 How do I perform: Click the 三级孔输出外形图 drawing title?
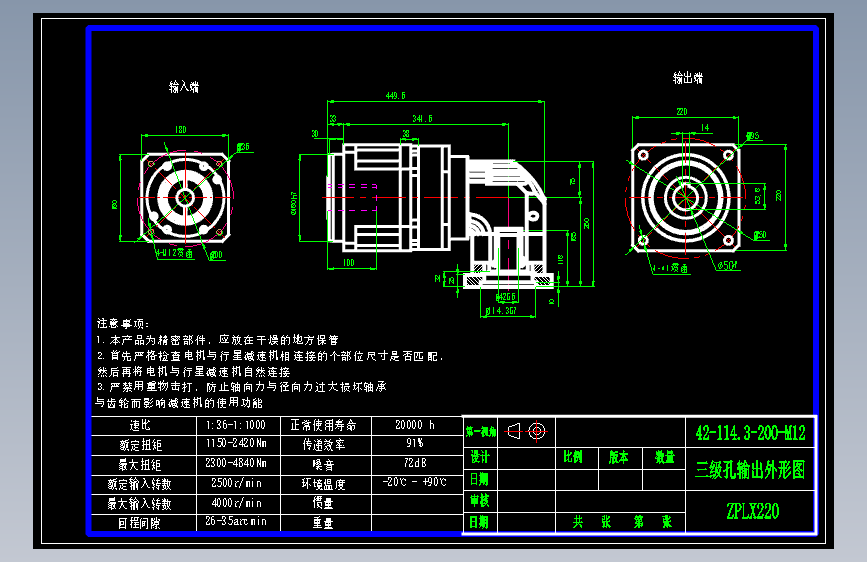751,470
